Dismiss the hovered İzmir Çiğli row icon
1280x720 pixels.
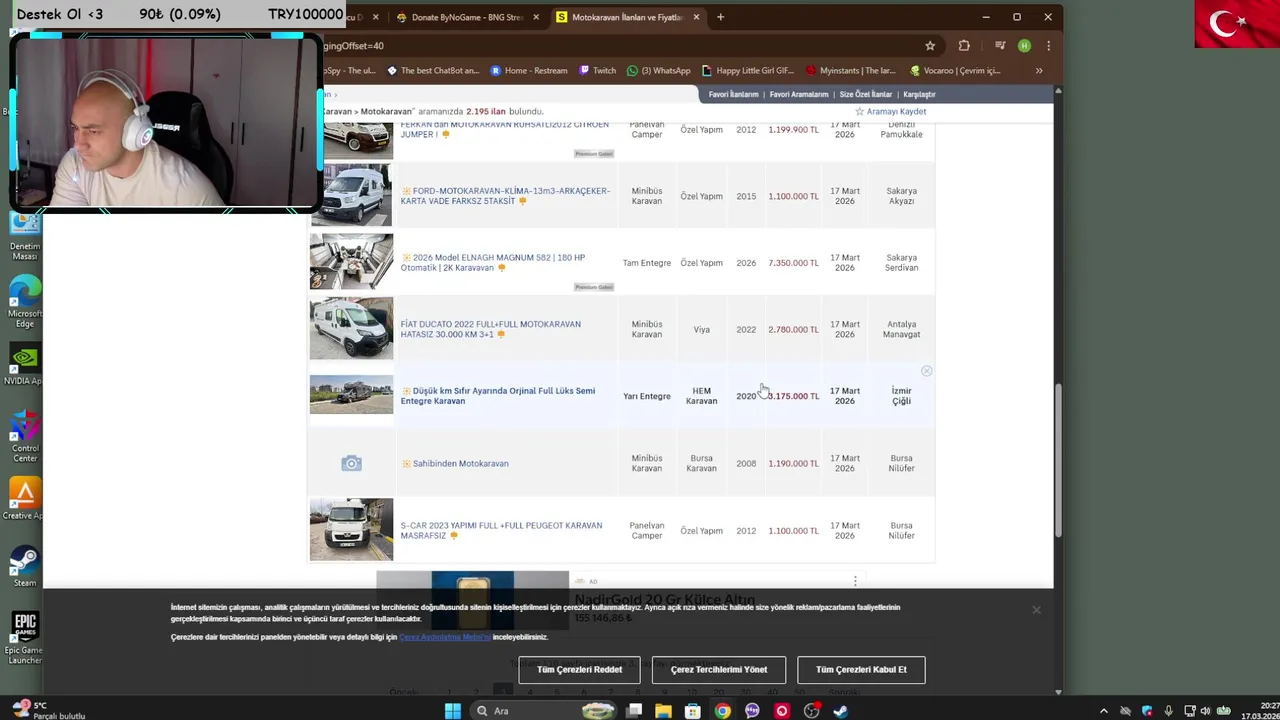[927, 371]
